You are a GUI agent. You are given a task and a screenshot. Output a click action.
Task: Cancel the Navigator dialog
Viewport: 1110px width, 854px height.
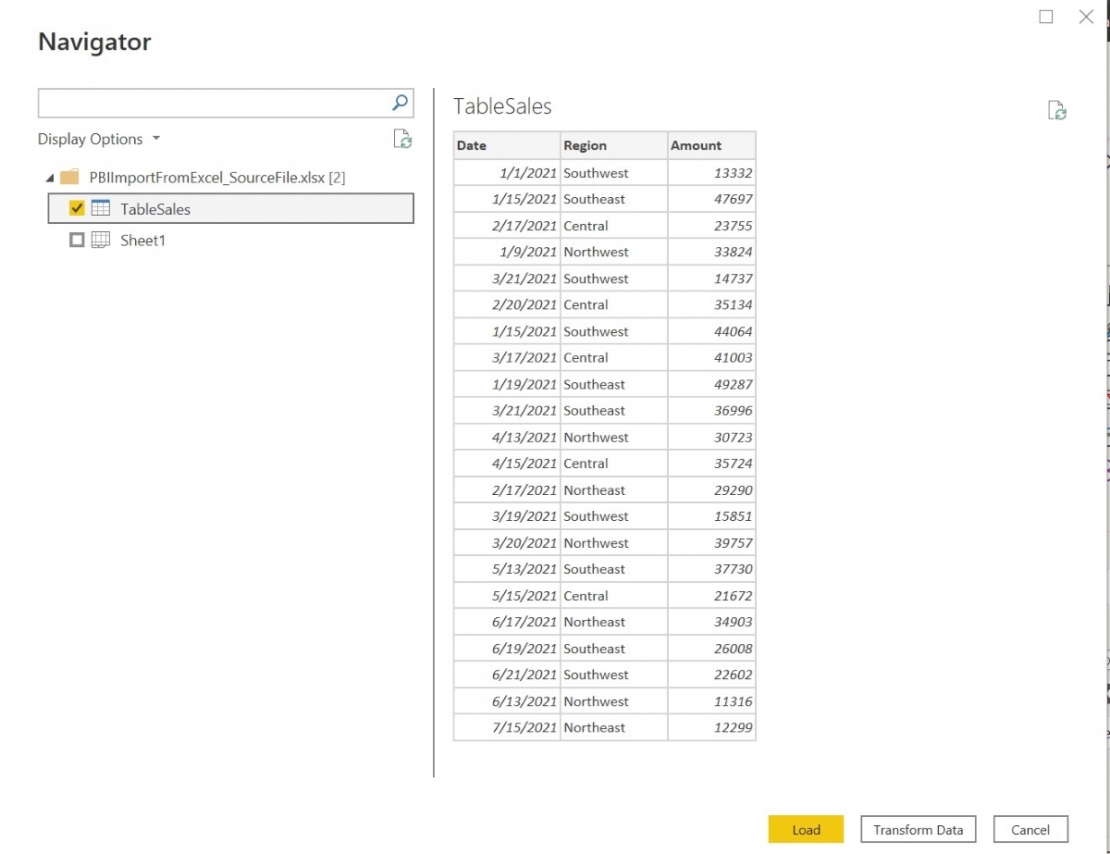click(x=1030, y=829)
